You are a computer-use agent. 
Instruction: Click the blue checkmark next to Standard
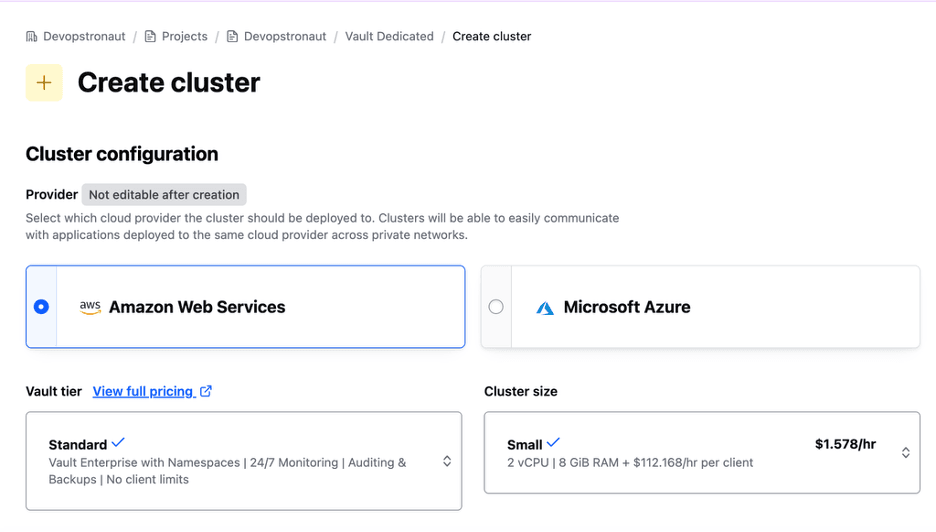tap(119, 443)
